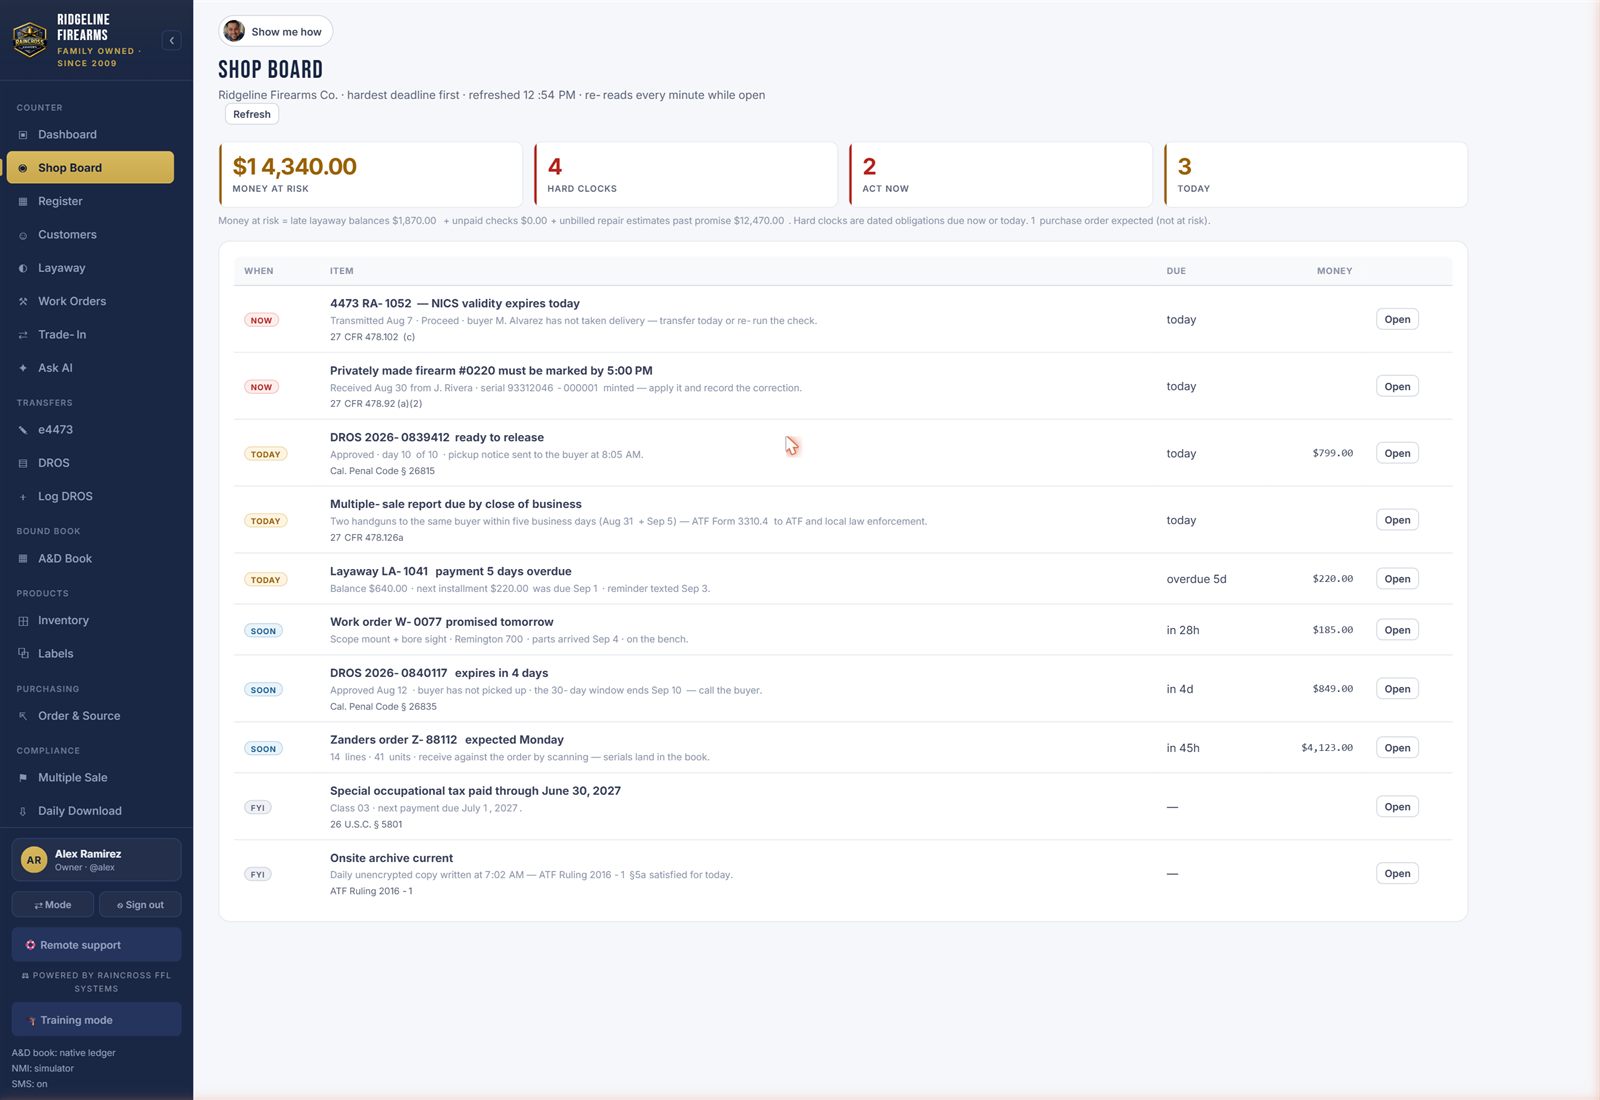Open the Shop Board menu item
The height and width of the screenshot is (1100, 1600).
click(x=90, y=168)
